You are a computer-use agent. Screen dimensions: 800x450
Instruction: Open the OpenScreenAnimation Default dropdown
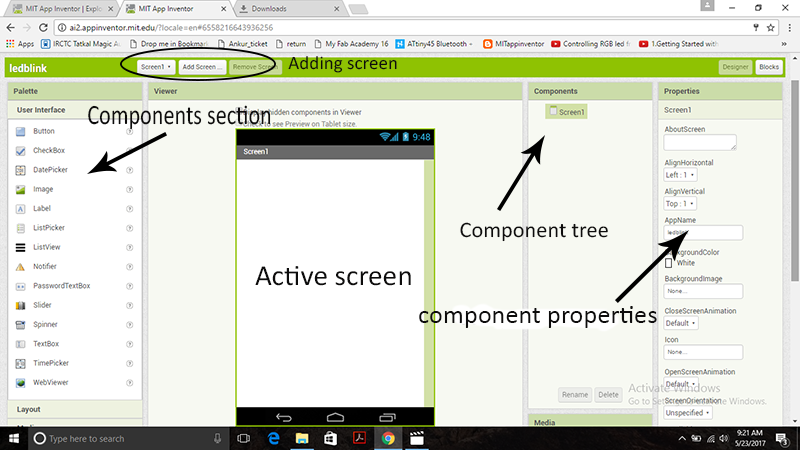681,384
